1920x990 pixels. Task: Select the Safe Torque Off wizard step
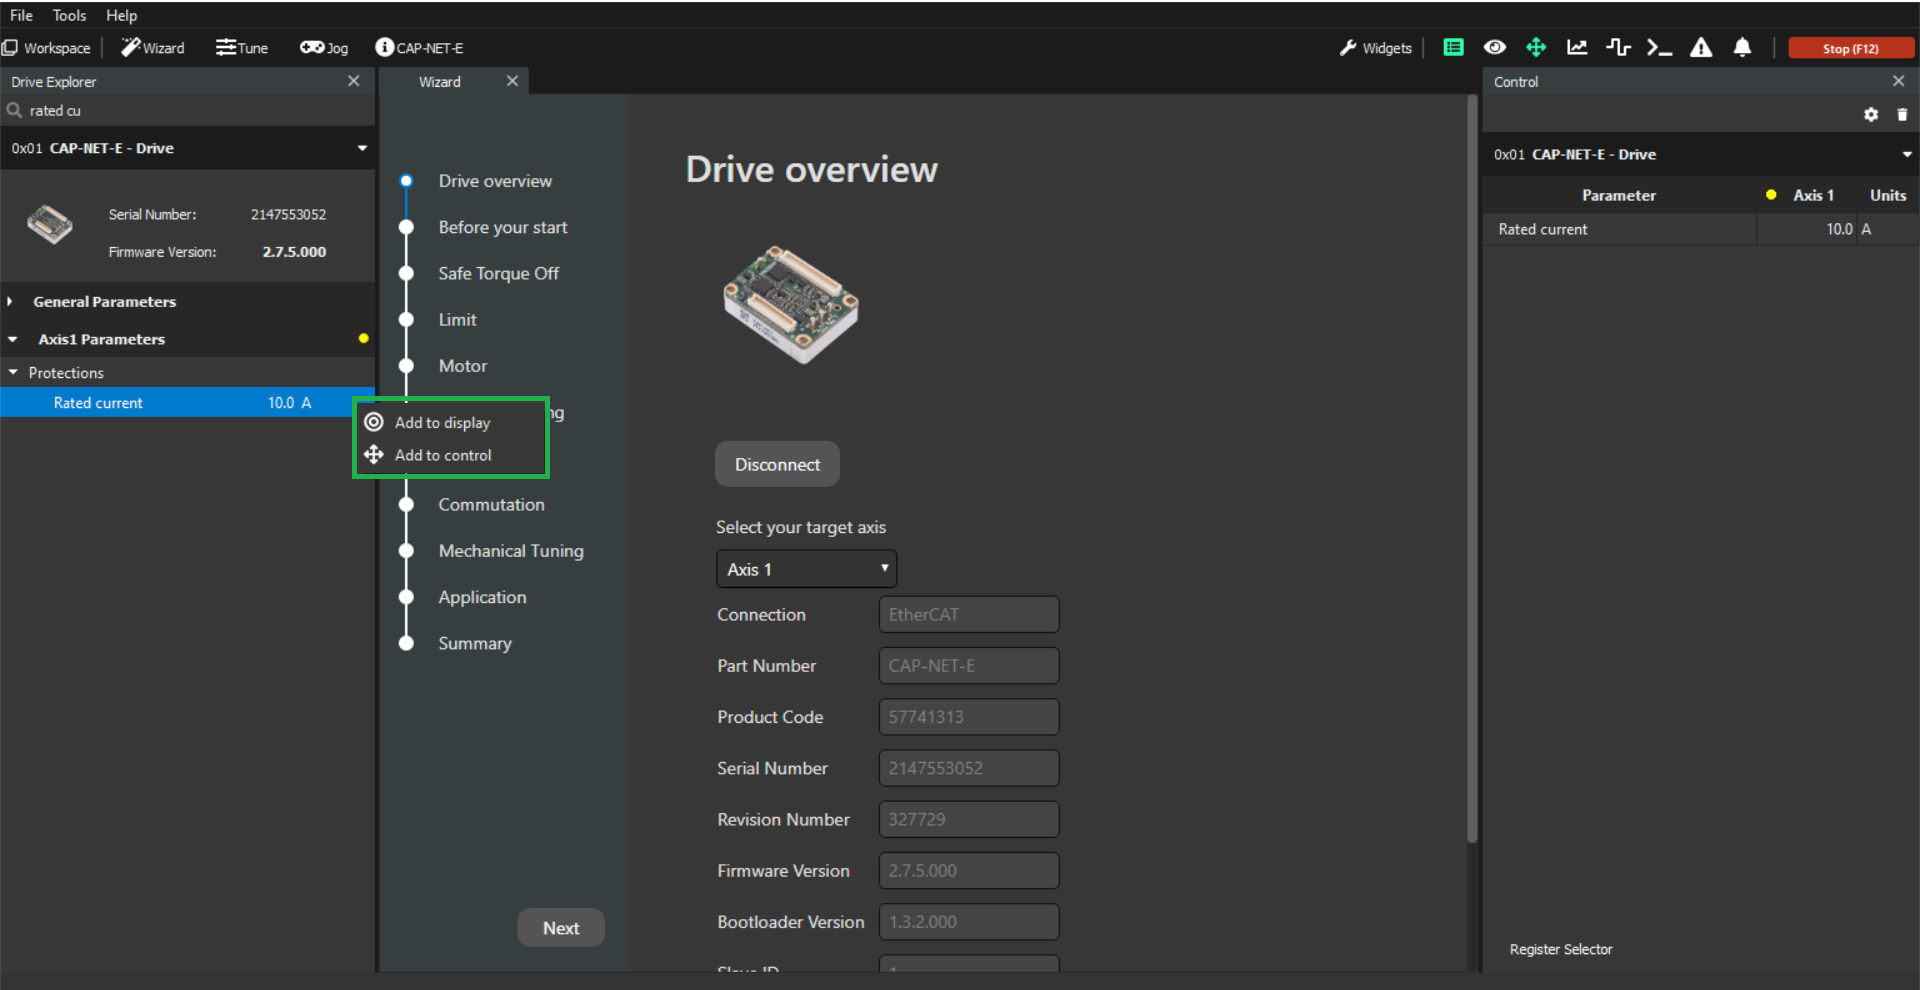point(498,273)
